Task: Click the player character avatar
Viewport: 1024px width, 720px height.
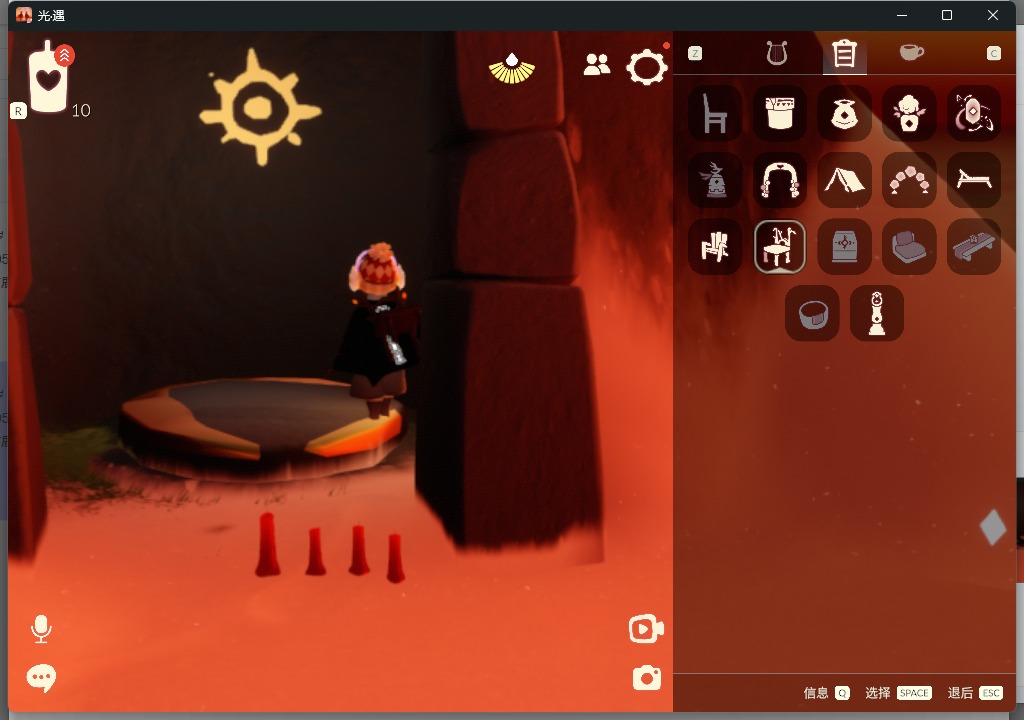Action: [377, 330]
